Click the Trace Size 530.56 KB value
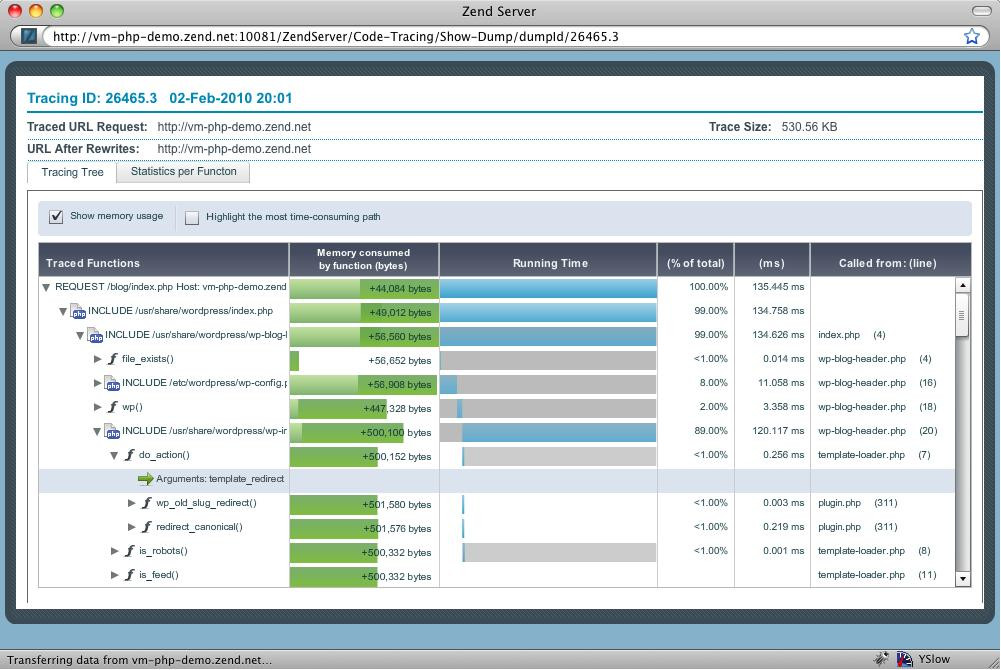Image resolution: width=1001 pixels, height=670 pixels. point(809,127)
